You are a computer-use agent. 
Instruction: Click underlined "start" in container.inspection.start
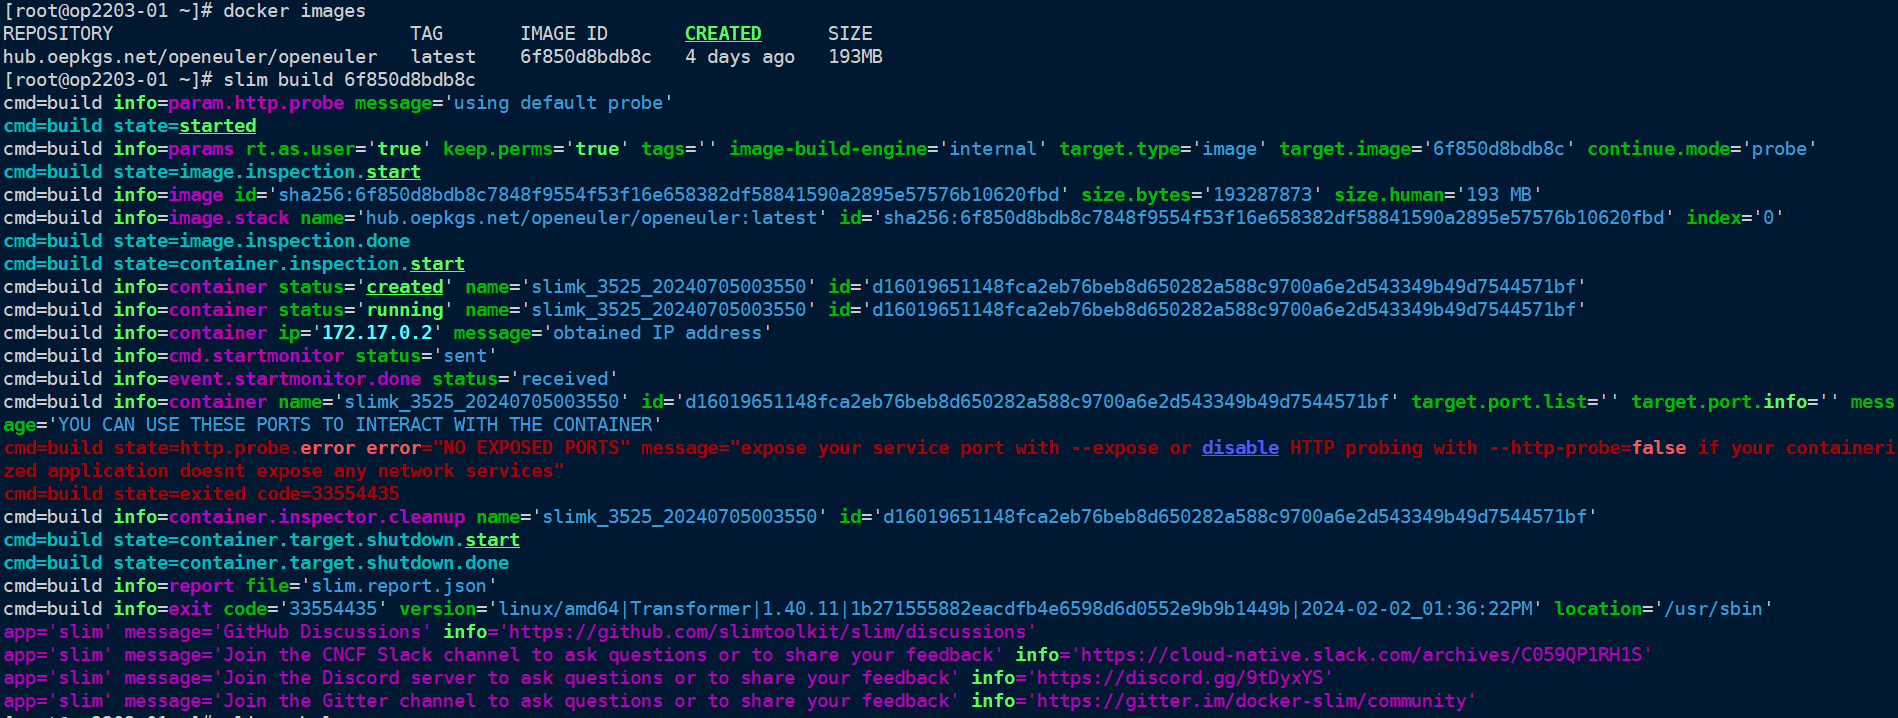(437, 264)
